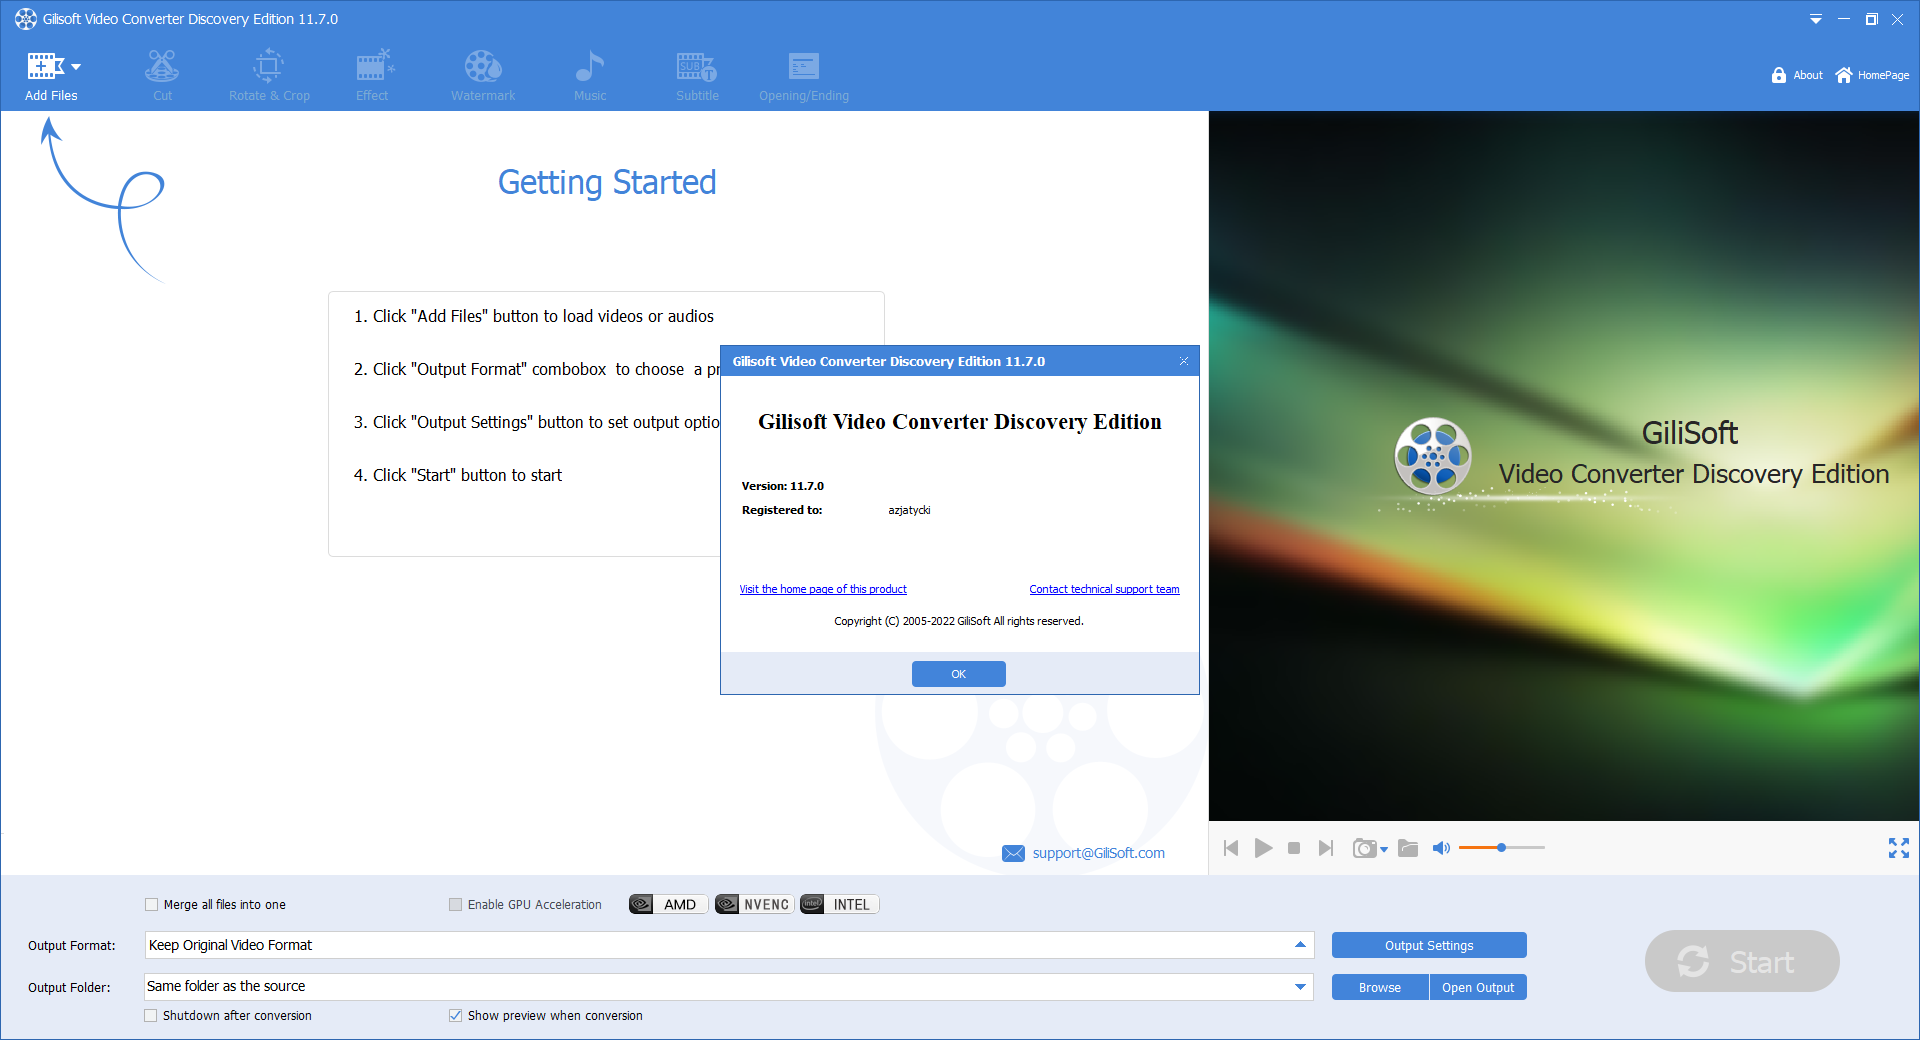Image resolution: width=1920 pixels, height=1040 pixels.
Task: Click the copyright 2005-2022 GiliSoft text
Action: tap(959, 621)
